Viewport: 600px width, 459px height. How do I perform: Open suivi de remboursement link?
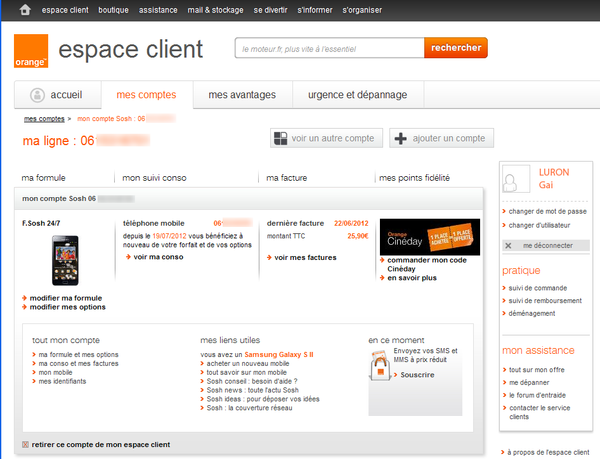545,301
